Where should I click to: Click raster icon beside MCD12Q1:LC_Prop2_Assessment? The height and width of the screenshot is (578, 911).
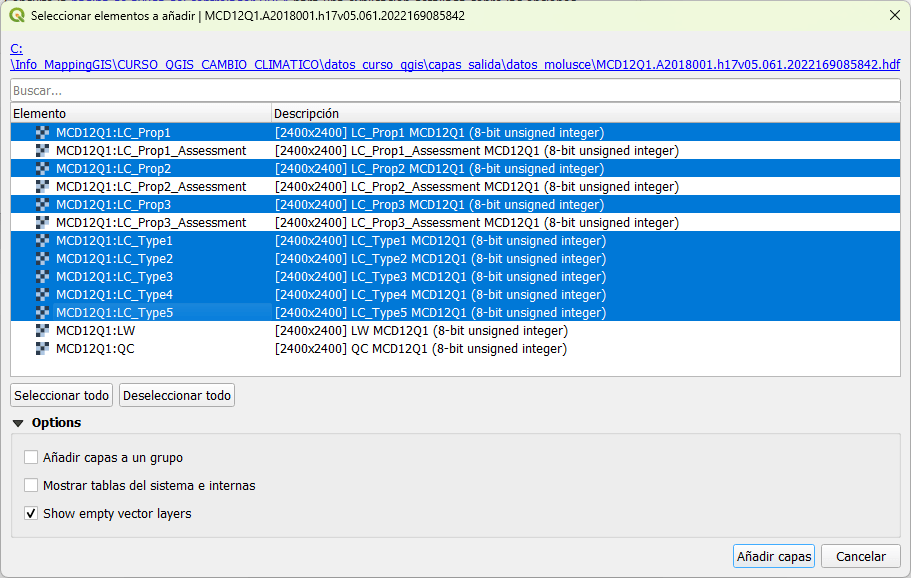coord(42,186)
